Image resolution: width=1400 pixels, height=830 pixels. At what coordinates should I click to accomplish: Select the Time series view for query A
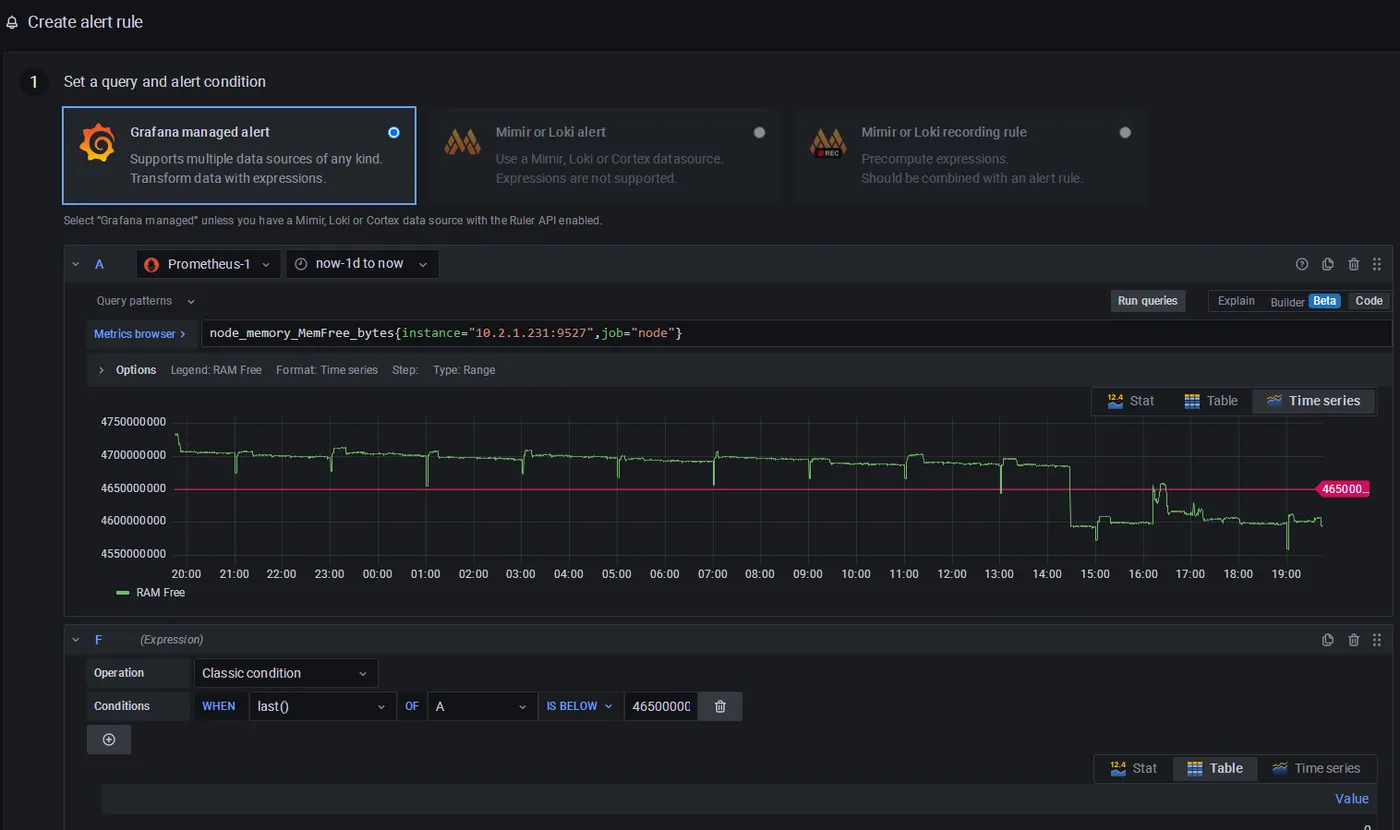click(x=1313, y=401)
